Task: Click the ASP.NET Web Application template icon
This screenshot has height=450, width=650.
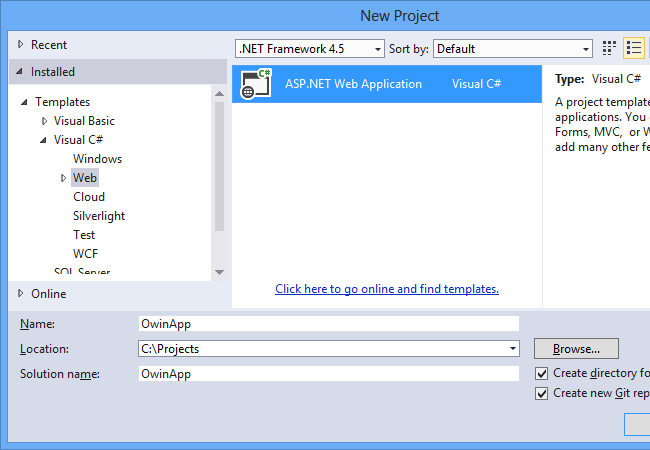Action: pos(256,84)
